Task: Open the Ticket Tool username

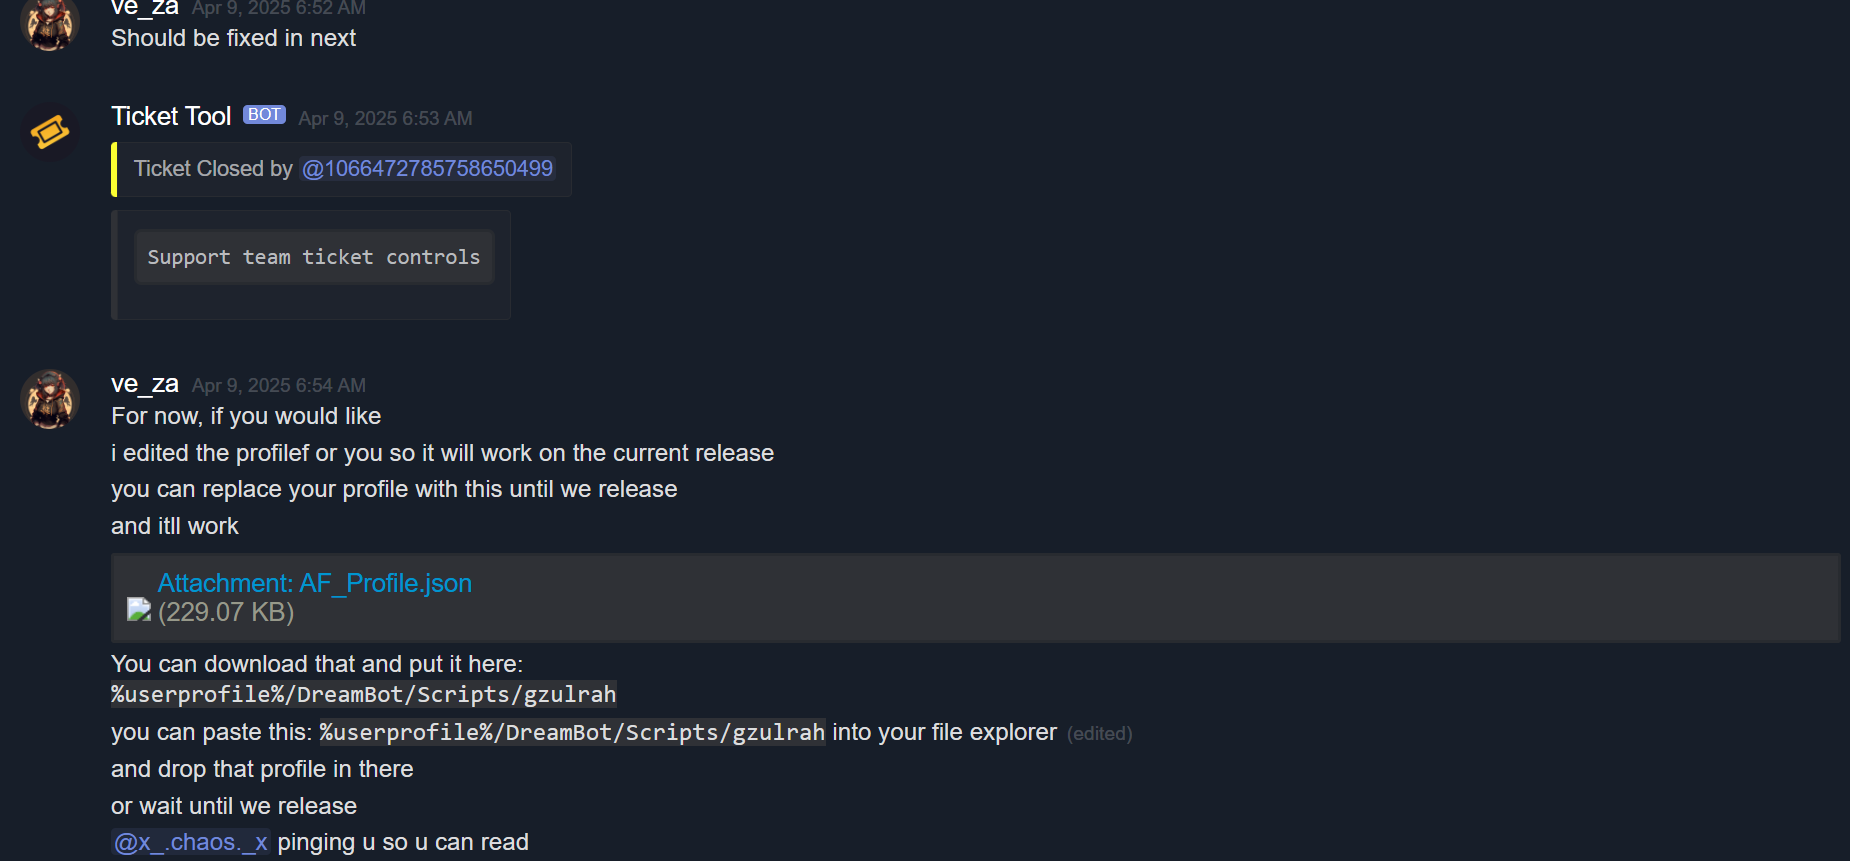Action: click(x=171, y=116)
